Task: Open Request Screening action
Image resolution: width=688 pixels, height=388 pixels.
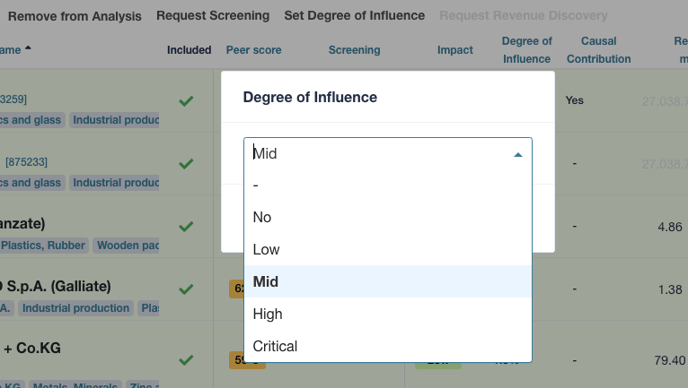Action: coord(213,15)
